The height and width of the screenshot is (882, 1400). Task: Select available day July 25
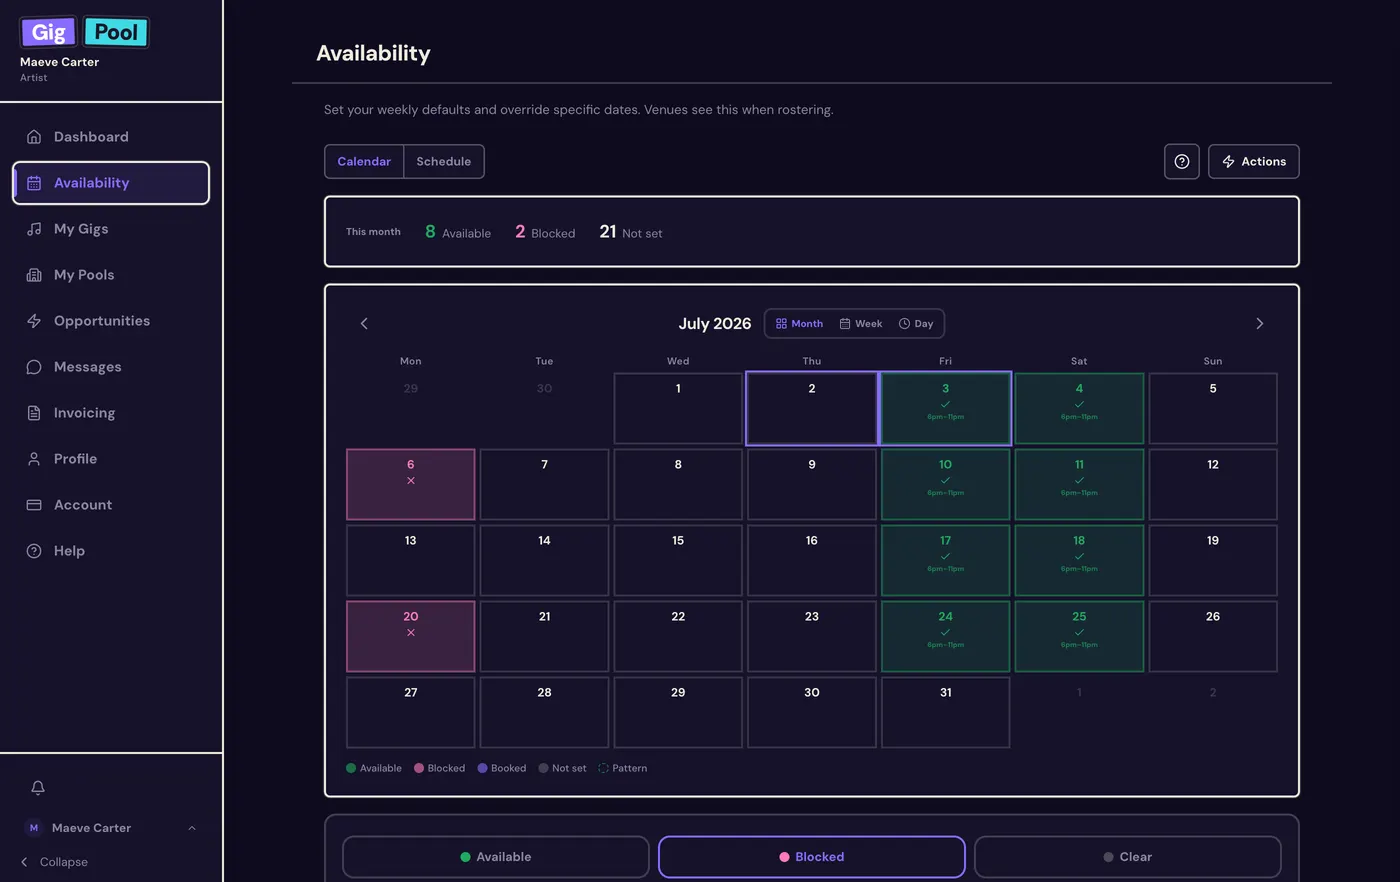click(x=1079, y=636)
